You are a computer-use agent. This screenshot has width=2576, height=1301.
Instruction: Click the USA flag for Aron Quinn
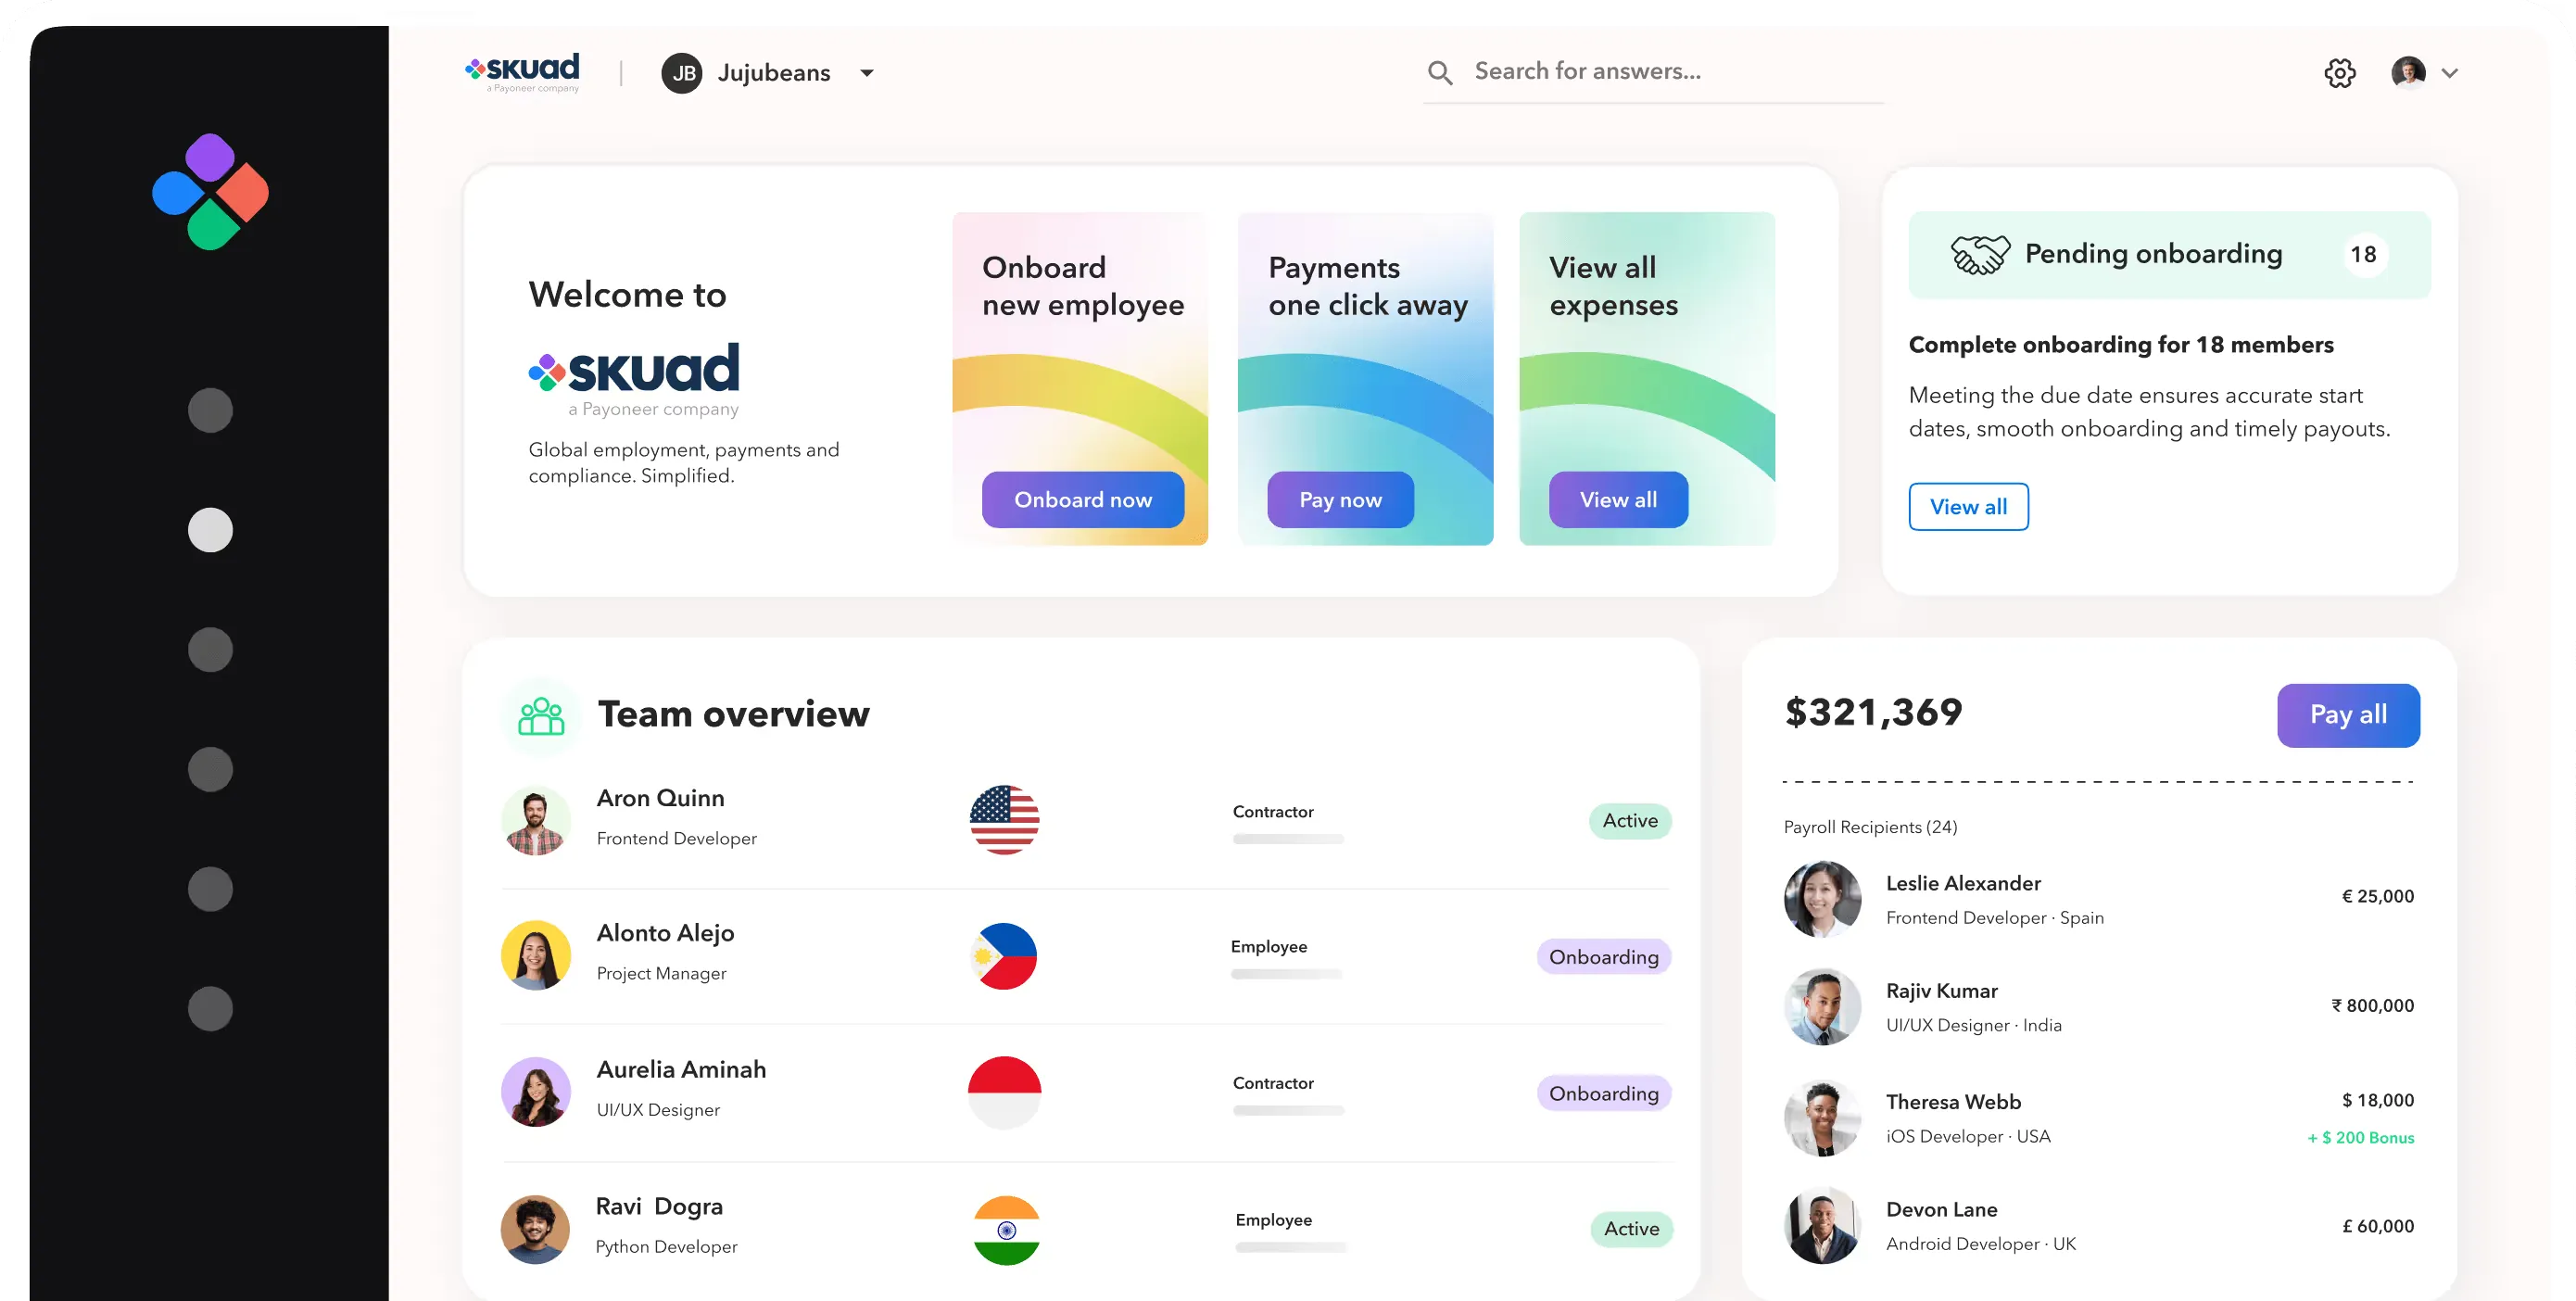coord(1004,820)
